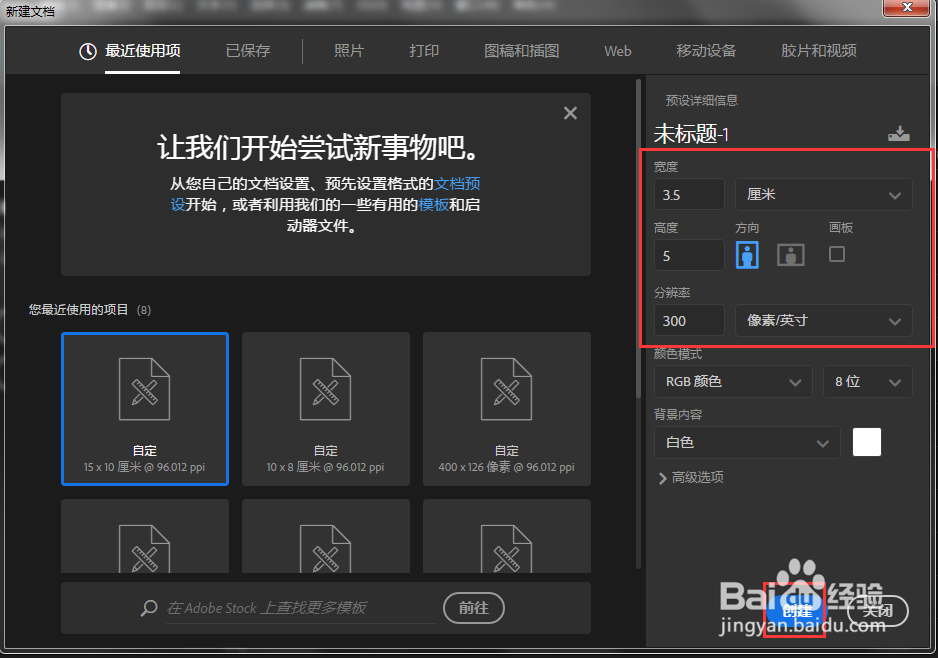Select the highlighted 自定 15 x 10 preset

pyautogui.click(x=144, y=408)
